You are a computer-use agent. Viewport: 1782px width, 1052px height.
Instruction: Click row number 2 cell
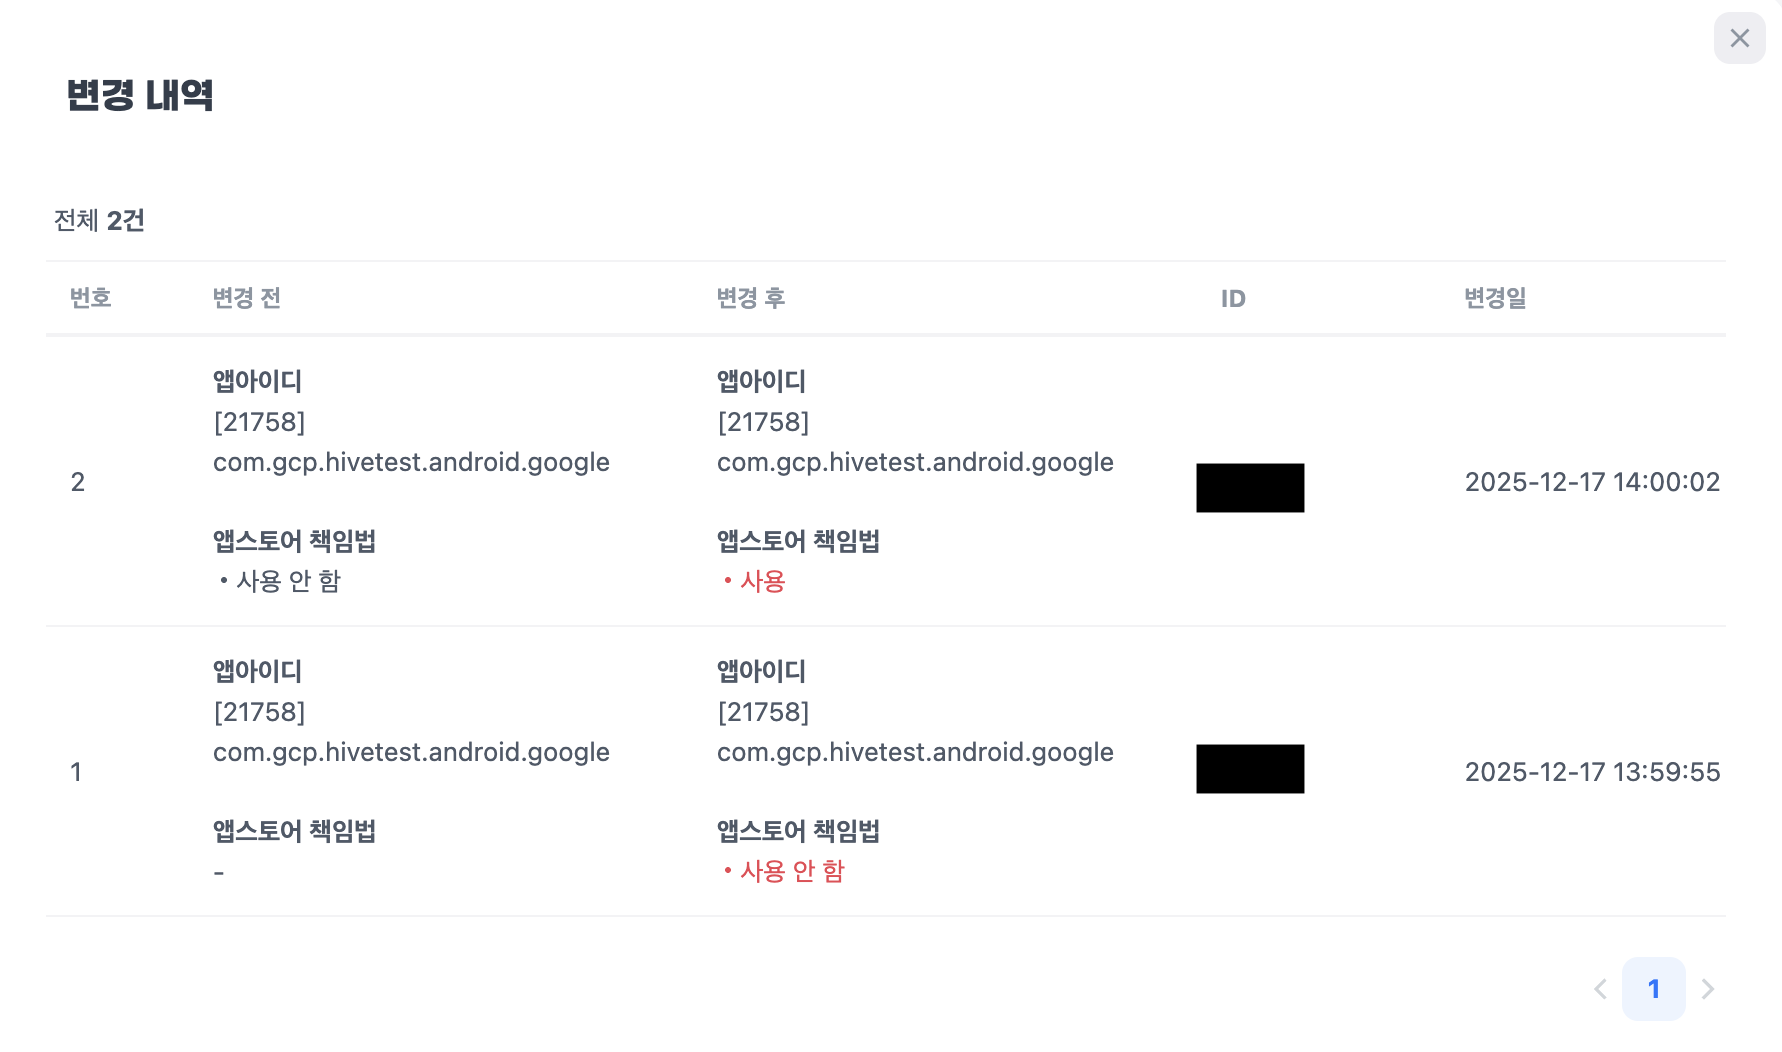tap(78, 482)
